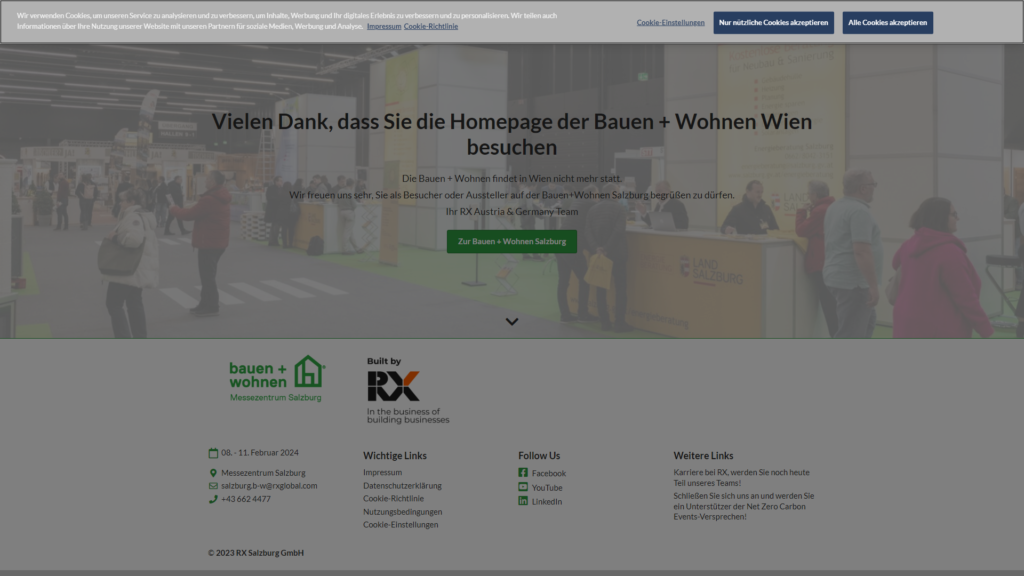Click the RX Built by logo
Viewport: 1024px width, 576px height.
coord(408,391)
